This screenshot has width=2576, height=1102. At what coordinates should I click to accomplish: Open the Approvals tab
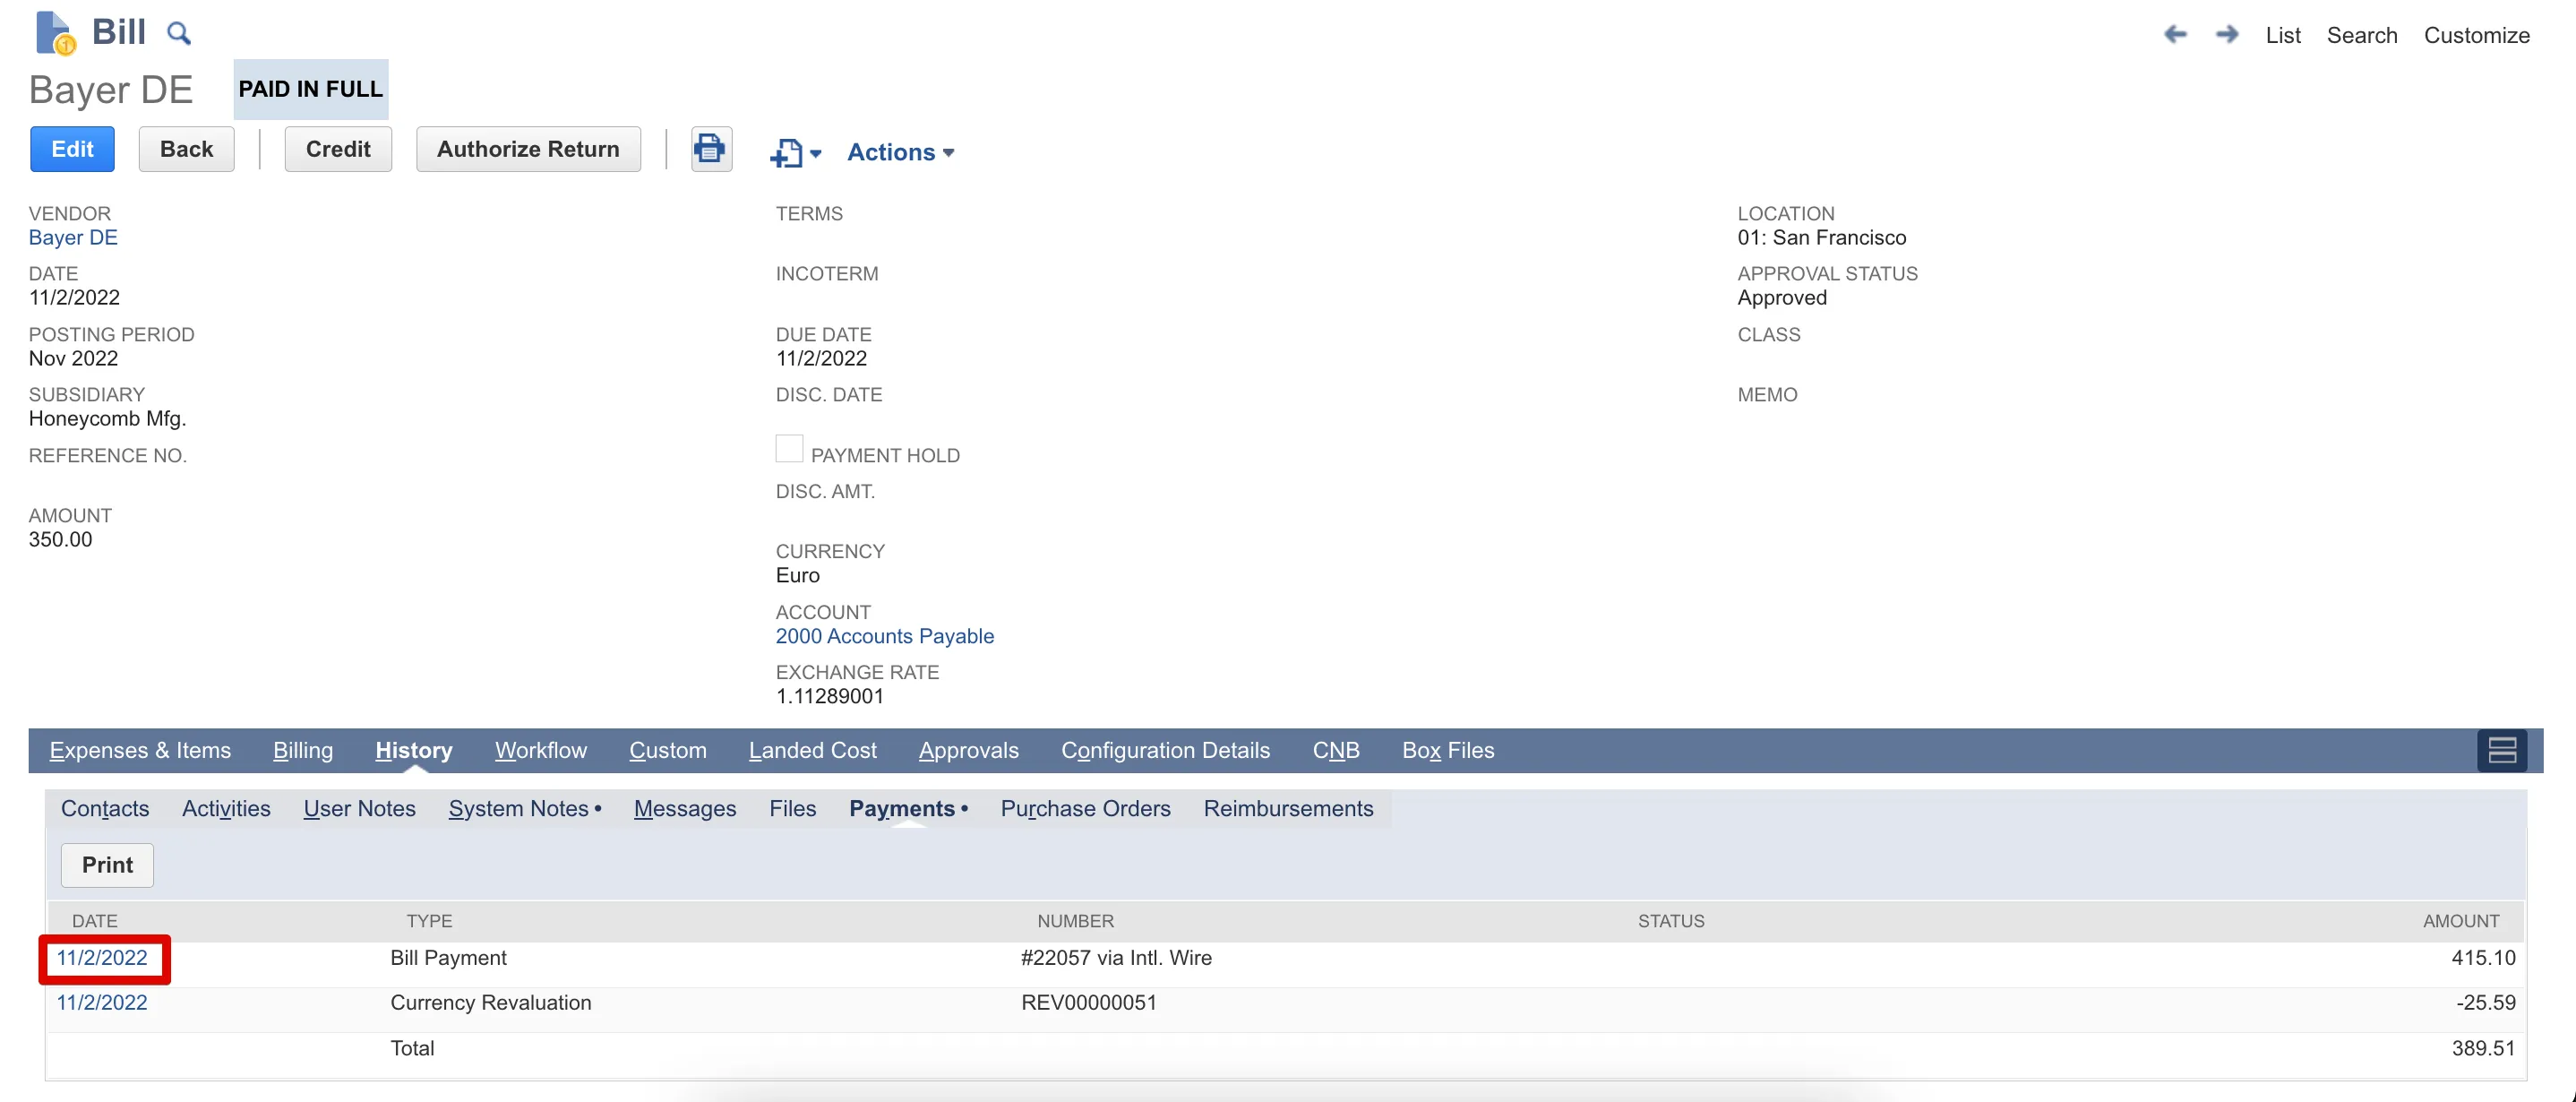(x=969, y=750)
